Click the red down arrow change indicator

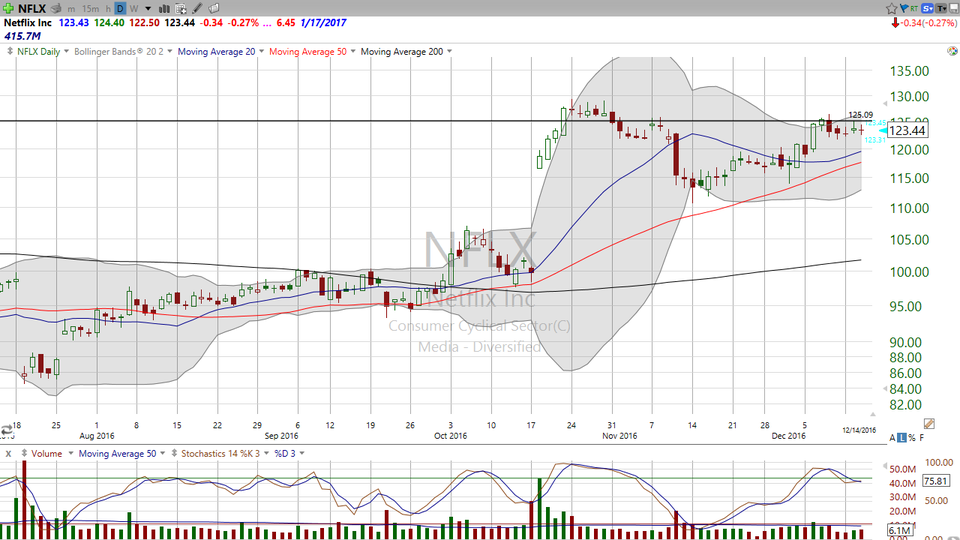[895, 23]
